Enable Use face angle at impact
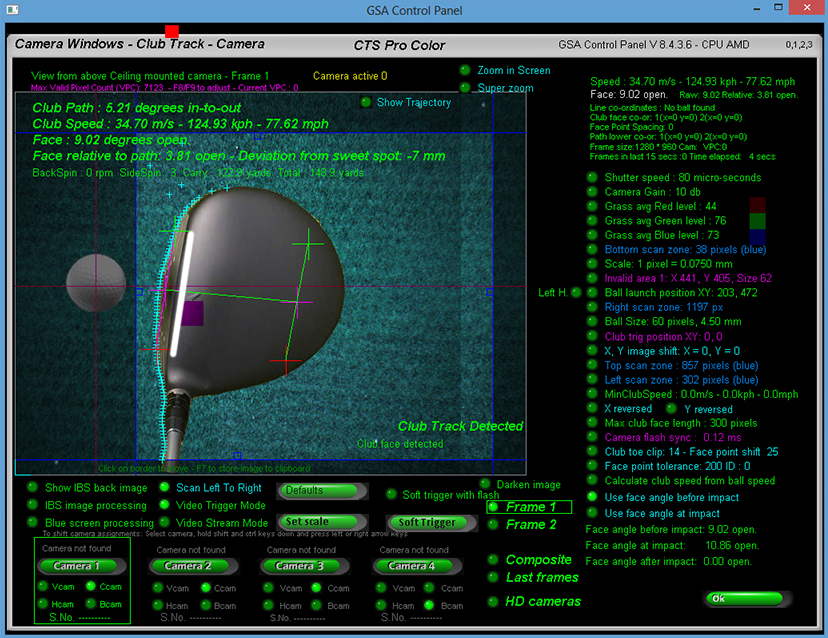 592,512
